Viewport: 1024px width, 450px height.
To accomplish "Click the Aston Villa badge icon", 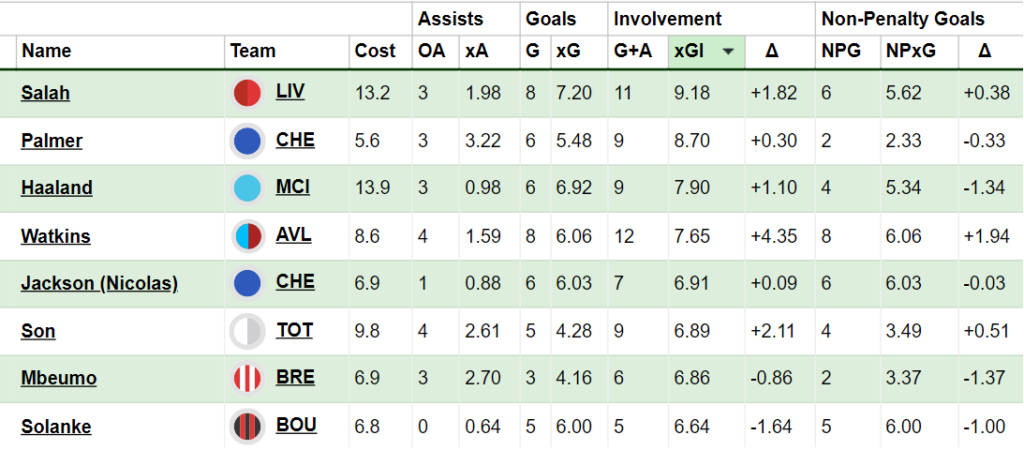I will 246,236.
